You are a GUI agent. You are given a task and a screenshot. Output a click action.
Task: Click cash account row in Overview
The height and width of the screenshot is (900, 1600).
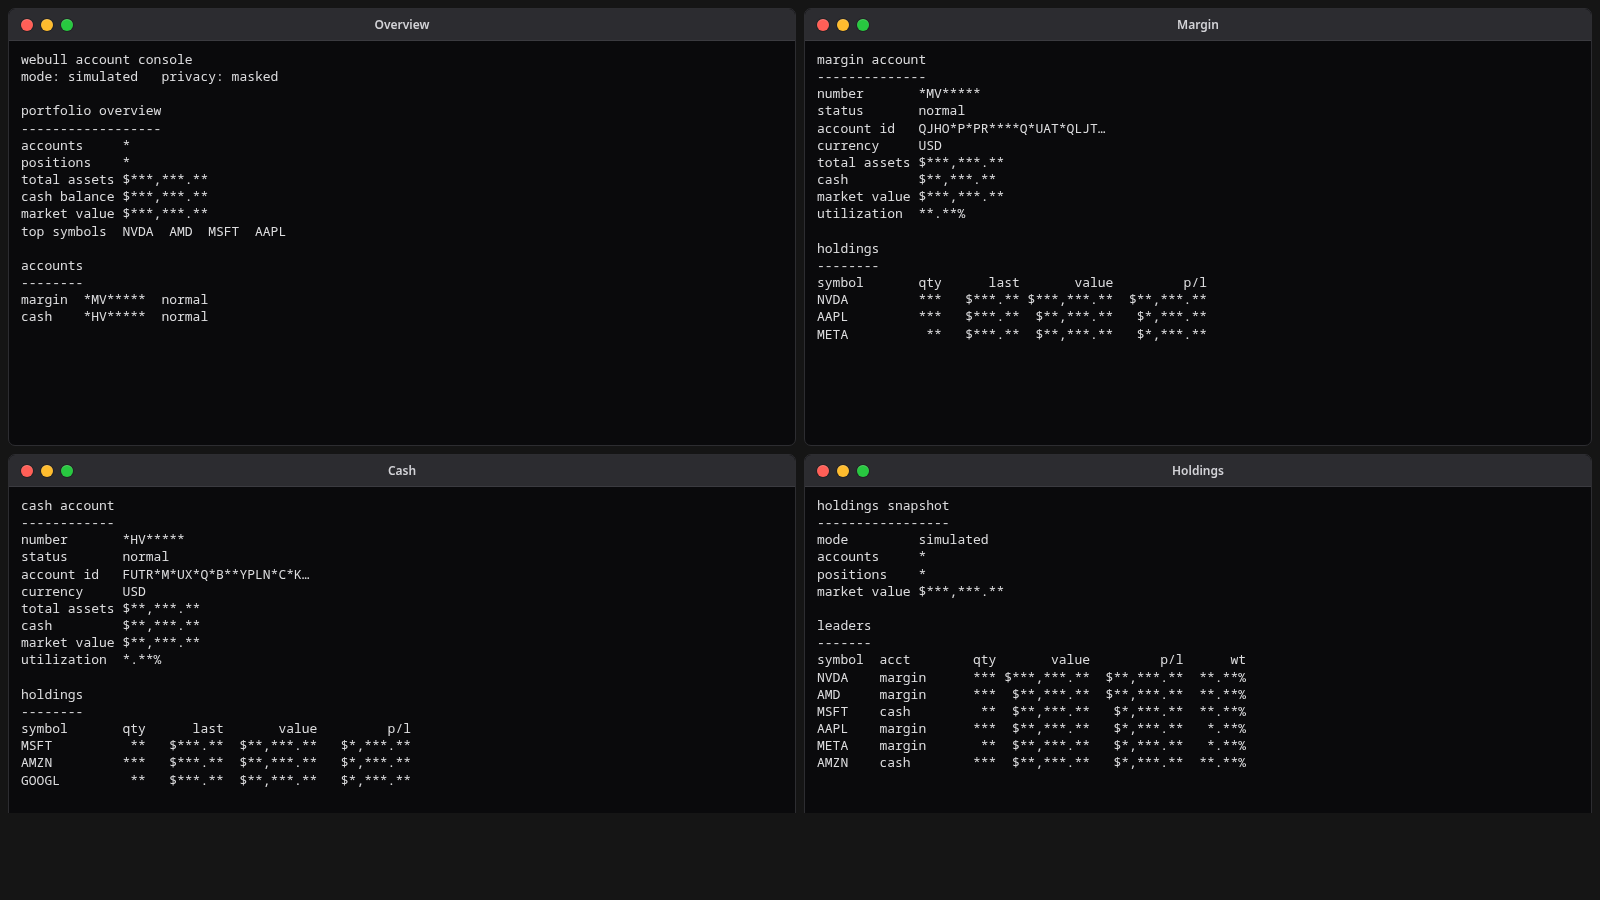point(115,317)
